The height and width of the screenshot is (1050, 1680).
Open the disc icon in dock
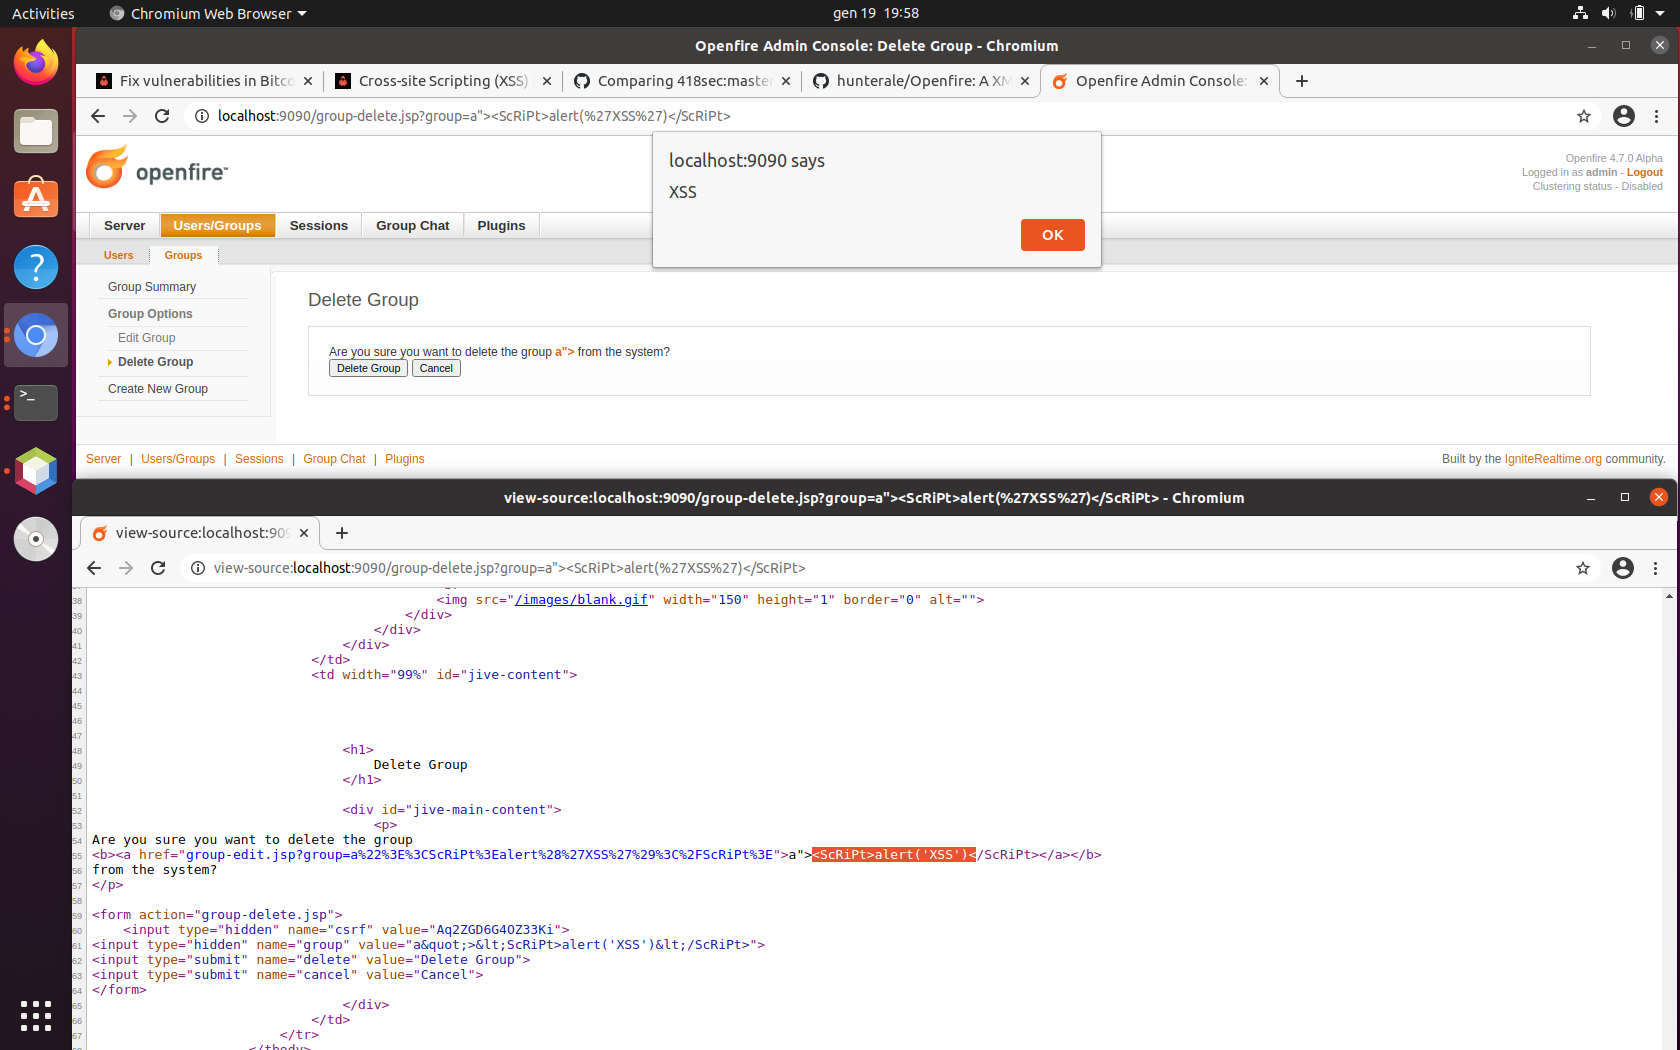coord(36,539)
